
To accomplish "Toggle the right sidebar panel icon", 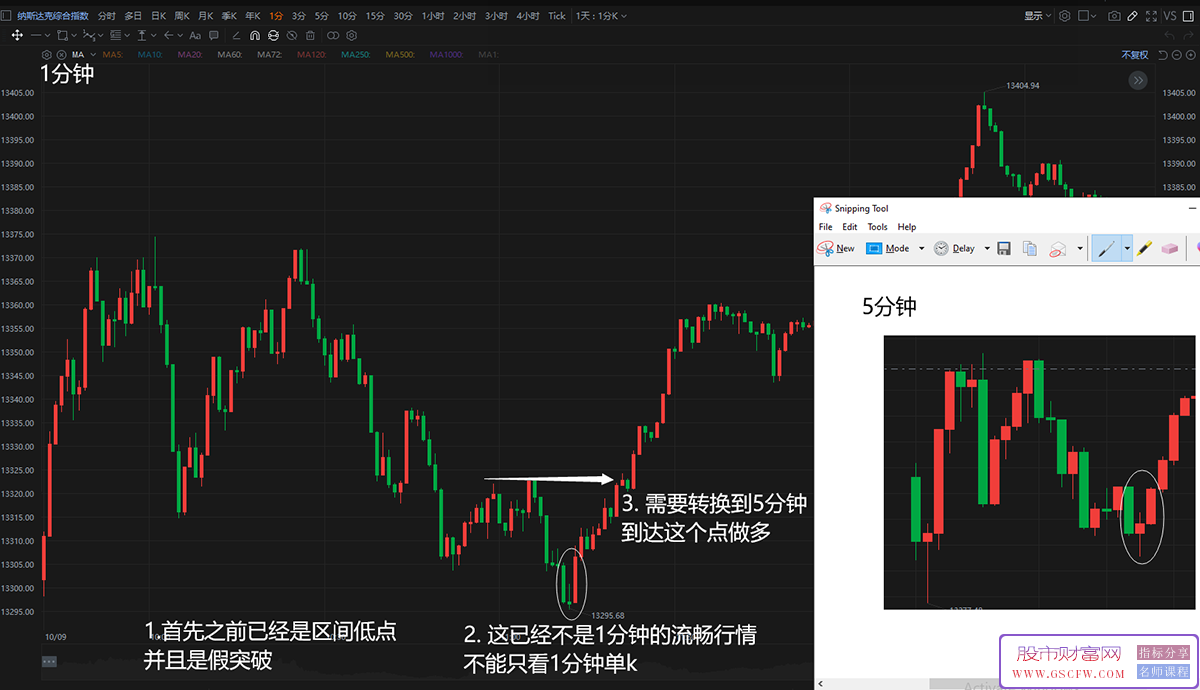I will [1189, 16].
